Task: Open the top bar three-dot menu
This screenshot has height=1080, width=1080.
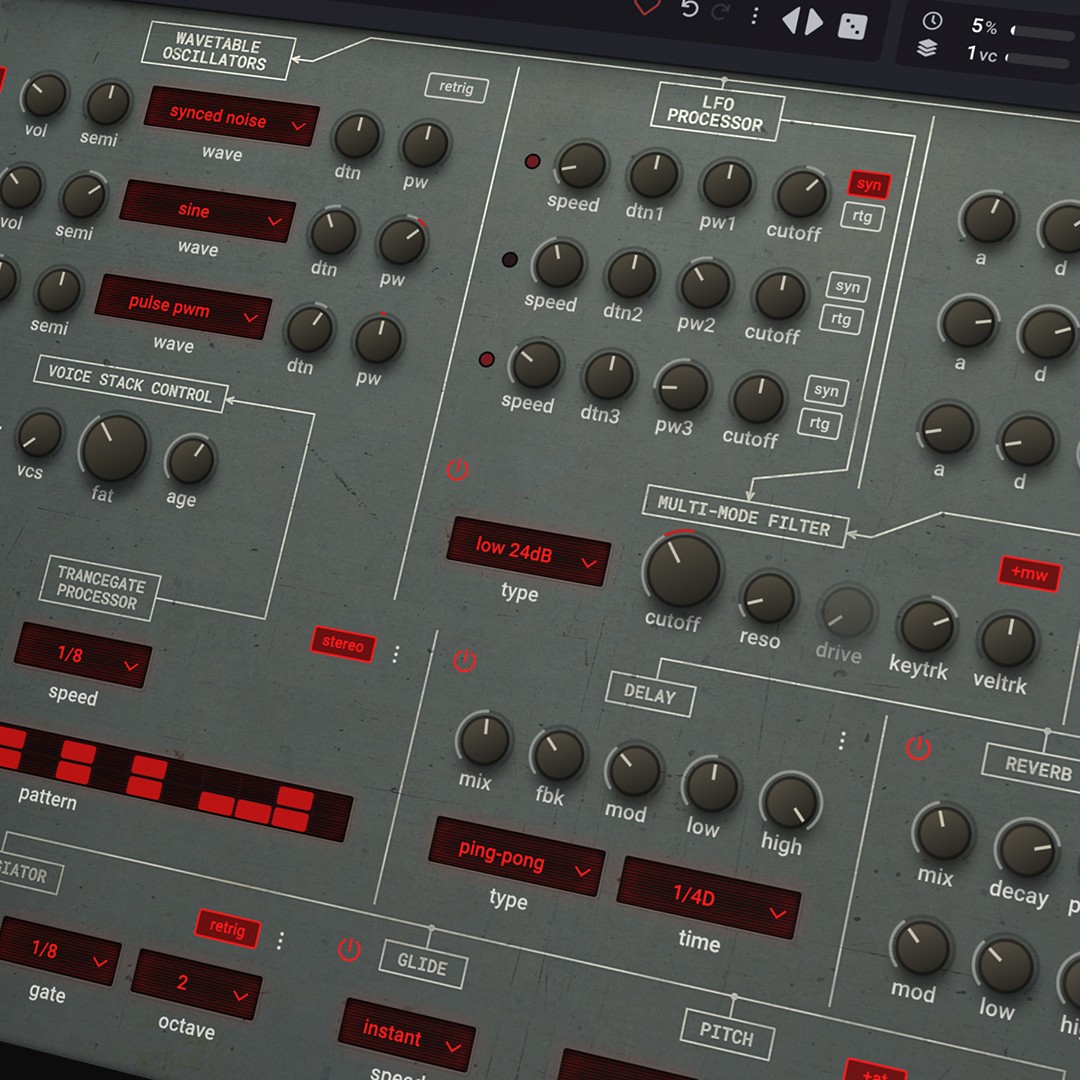Action: (755, 15)
